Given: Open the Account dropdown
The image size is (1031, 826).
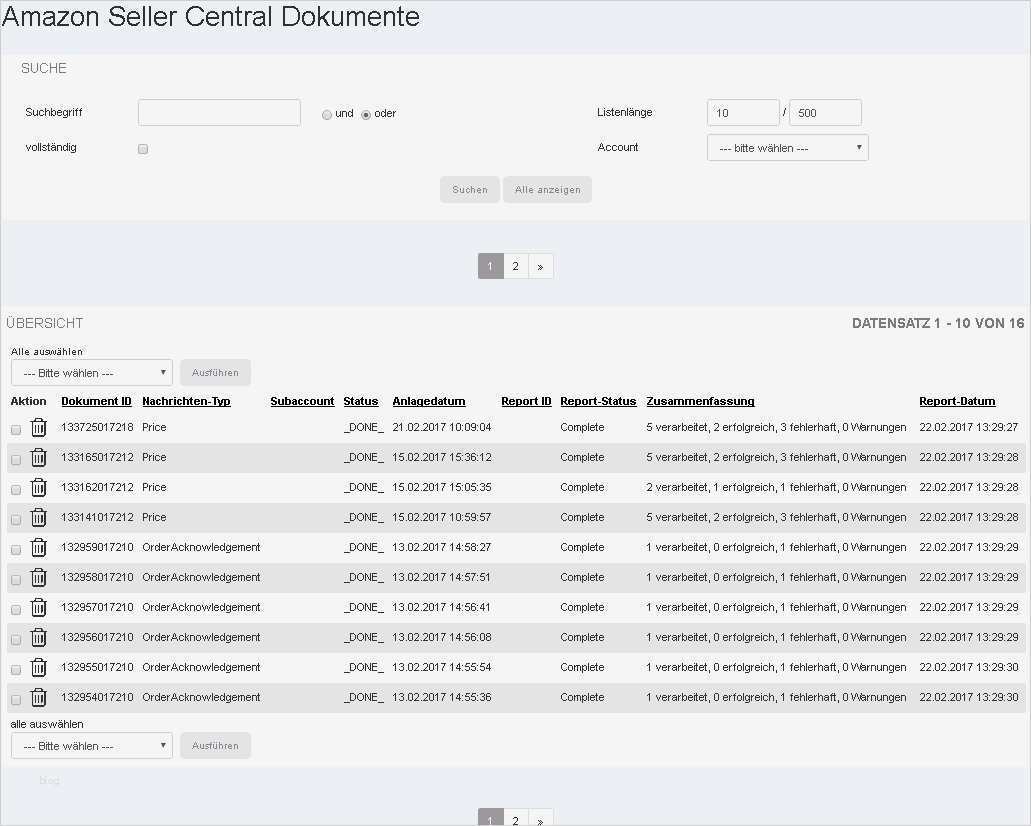Looking at the screenshot, I should tap(788, 148).
